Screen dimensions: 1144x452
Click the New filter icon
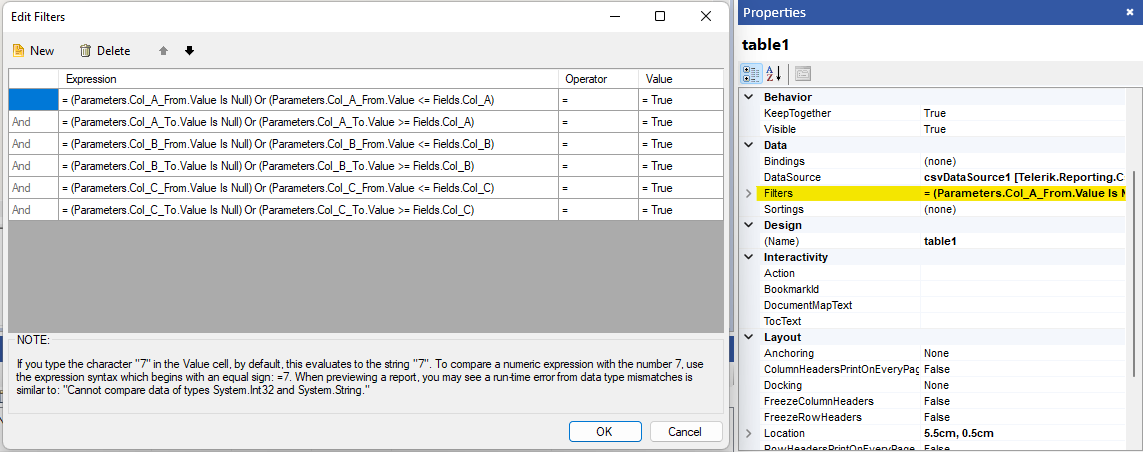tap(18, 51)
